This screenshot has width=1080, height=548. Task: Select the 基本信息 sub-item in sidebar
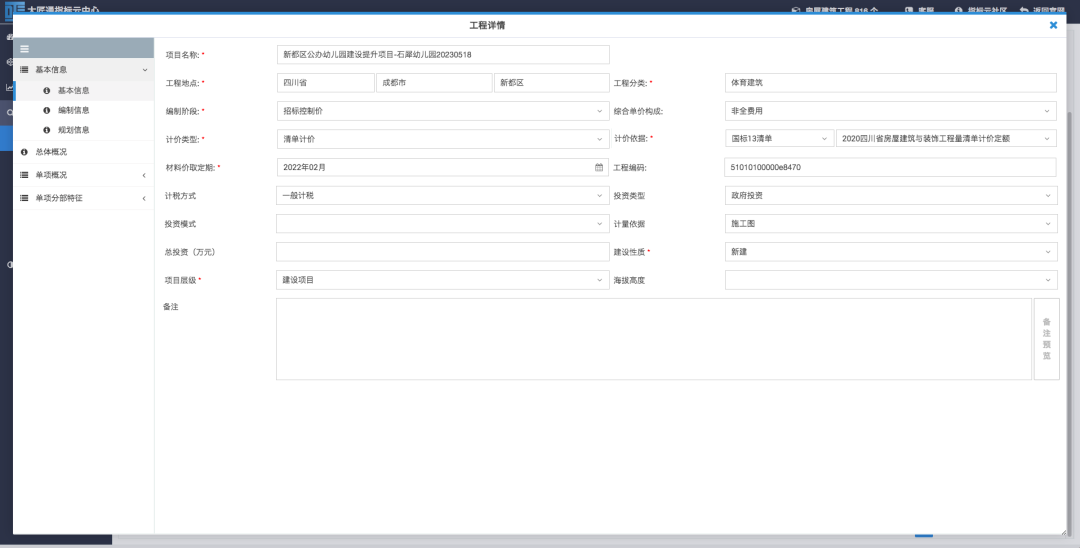(83, 90)
